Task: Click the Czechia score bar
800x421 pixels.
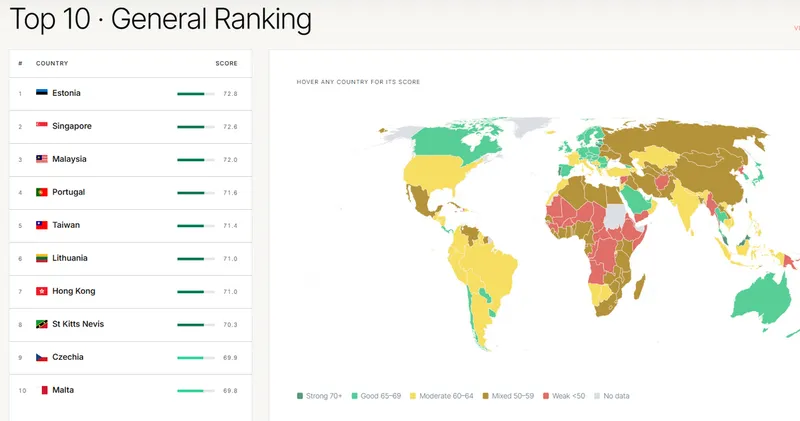Action: [x=196, y=358]
